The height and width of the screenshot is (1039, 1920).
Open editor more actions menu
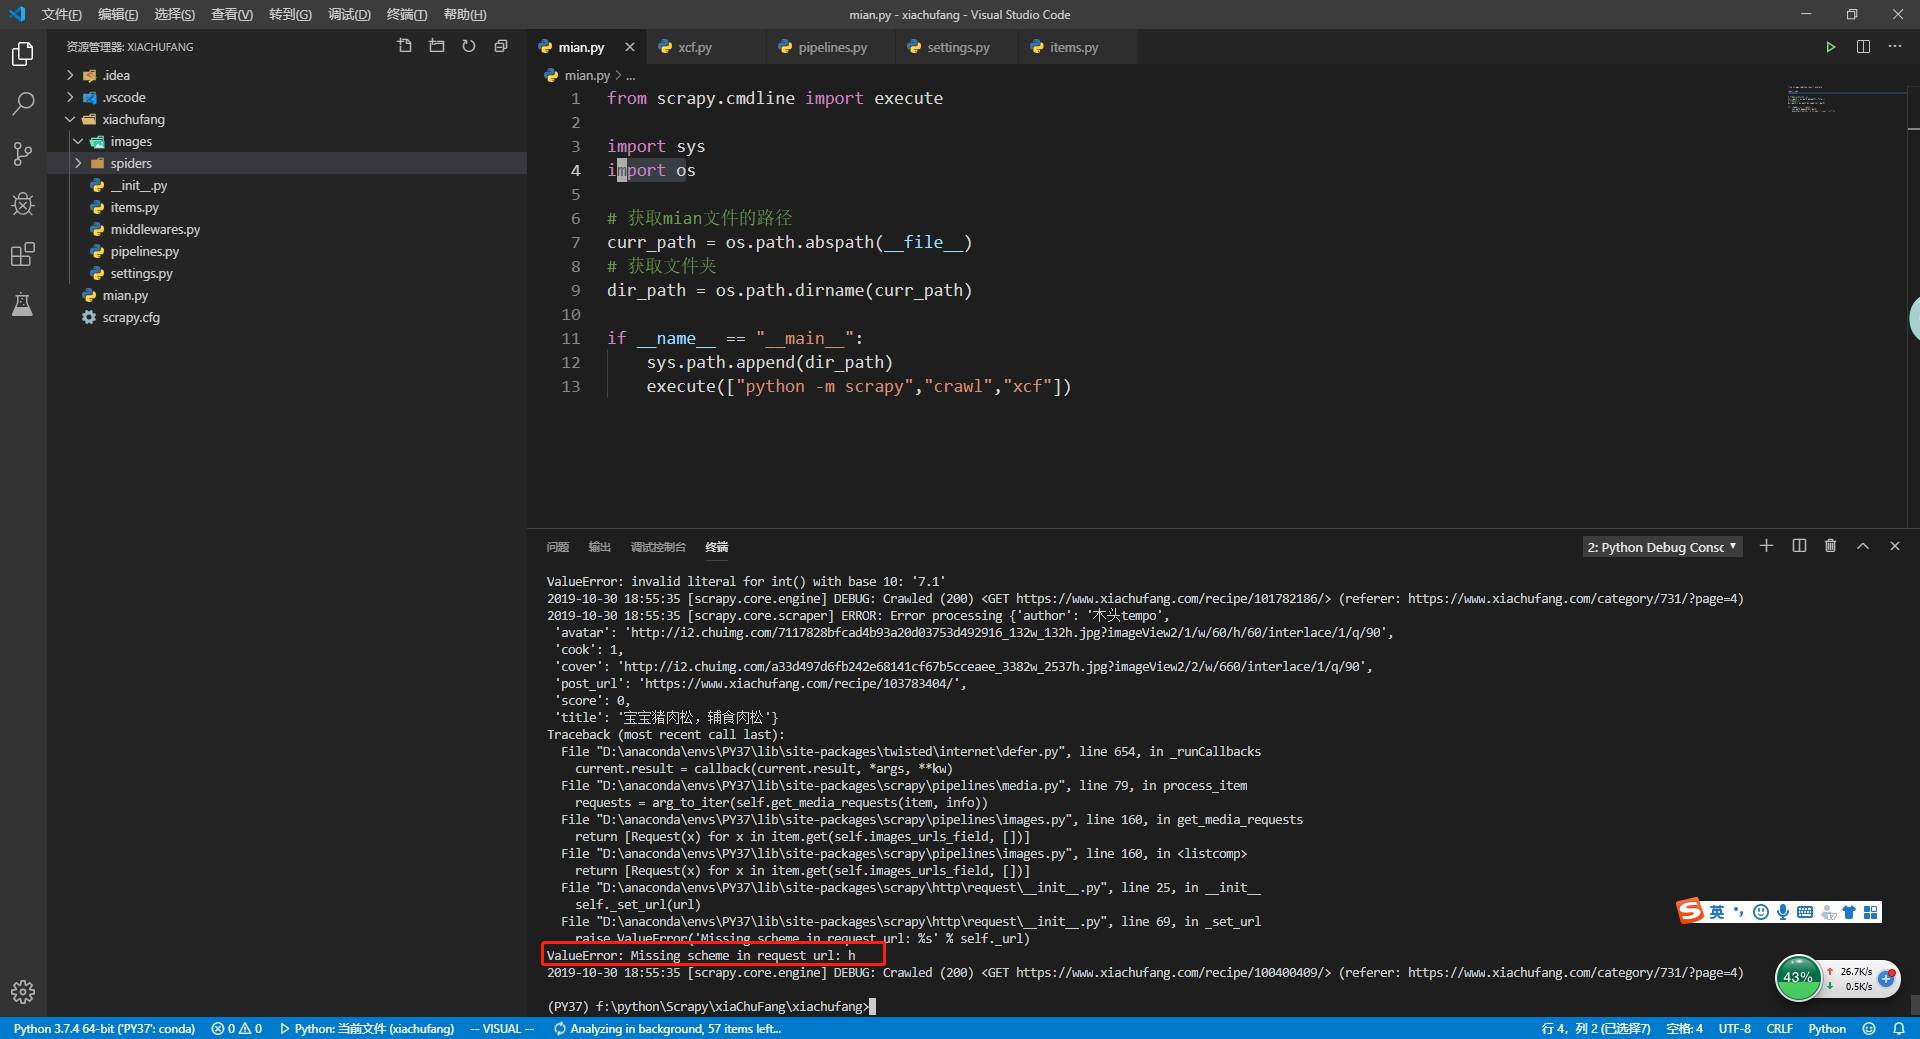coord(1895,47)
